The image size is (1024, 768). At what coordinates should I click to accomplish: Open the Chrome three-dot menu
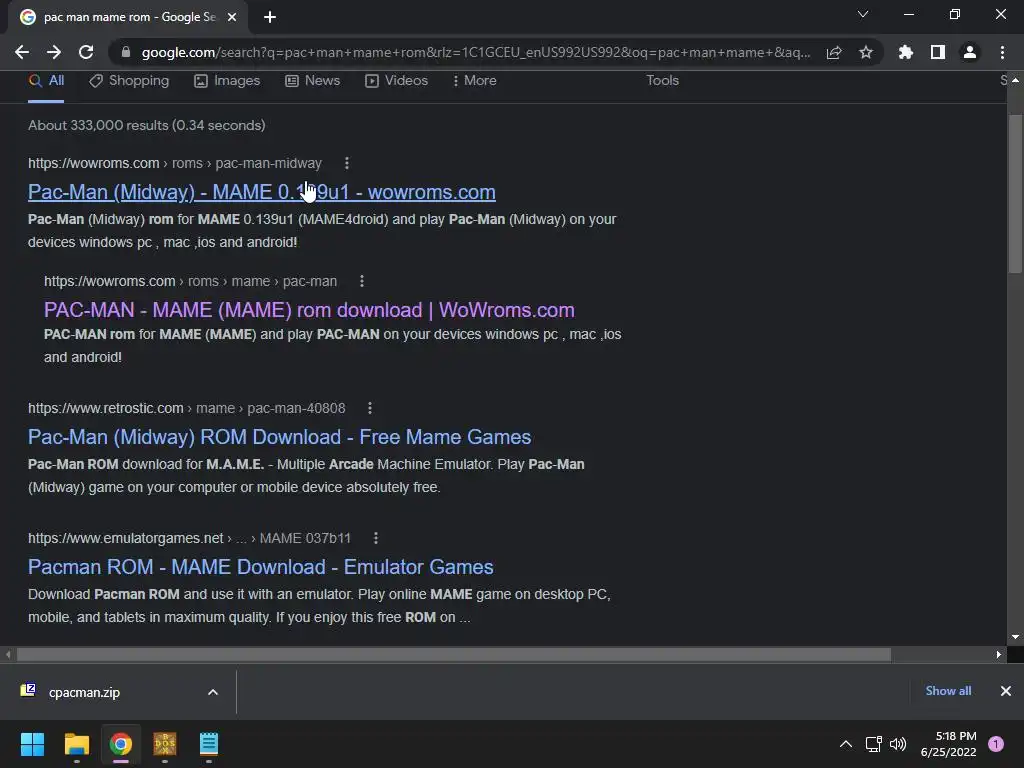pyautogui.click(x=1002, y=52)
